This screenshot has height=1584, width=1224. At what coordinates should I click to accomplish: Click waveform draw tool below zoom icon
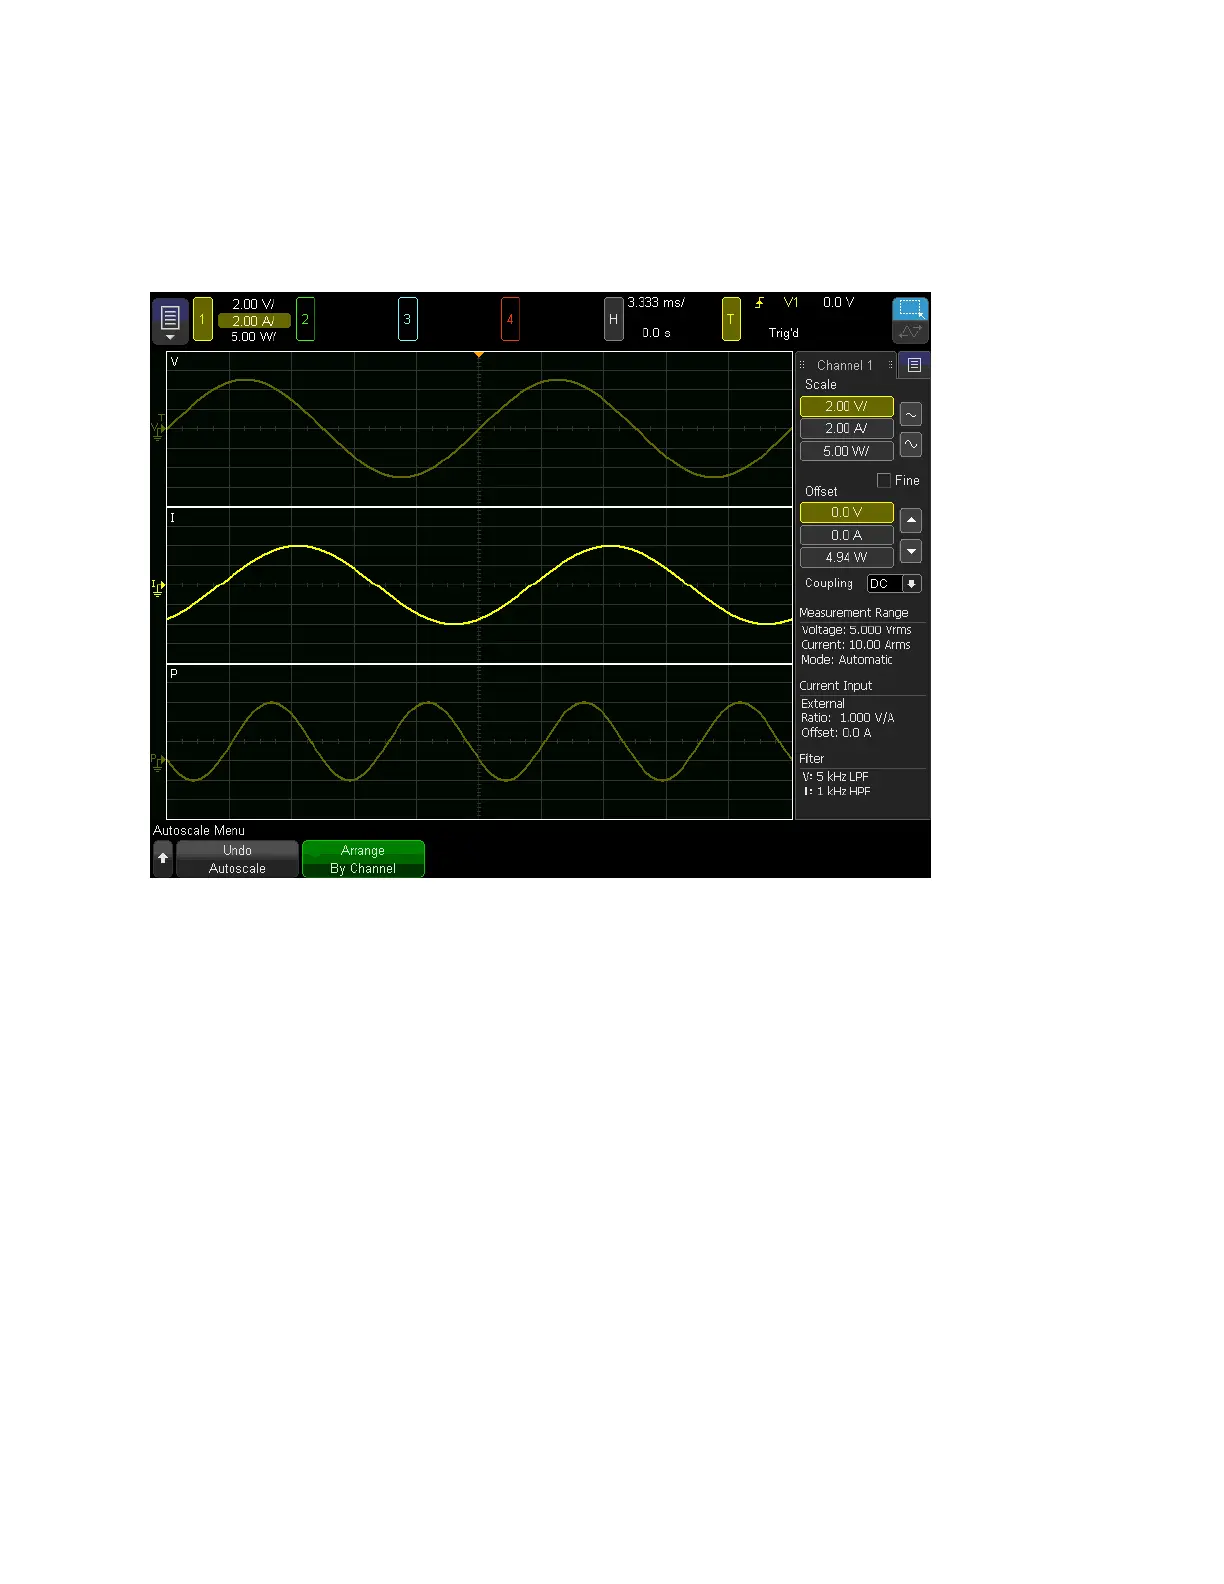click(910, 332)
